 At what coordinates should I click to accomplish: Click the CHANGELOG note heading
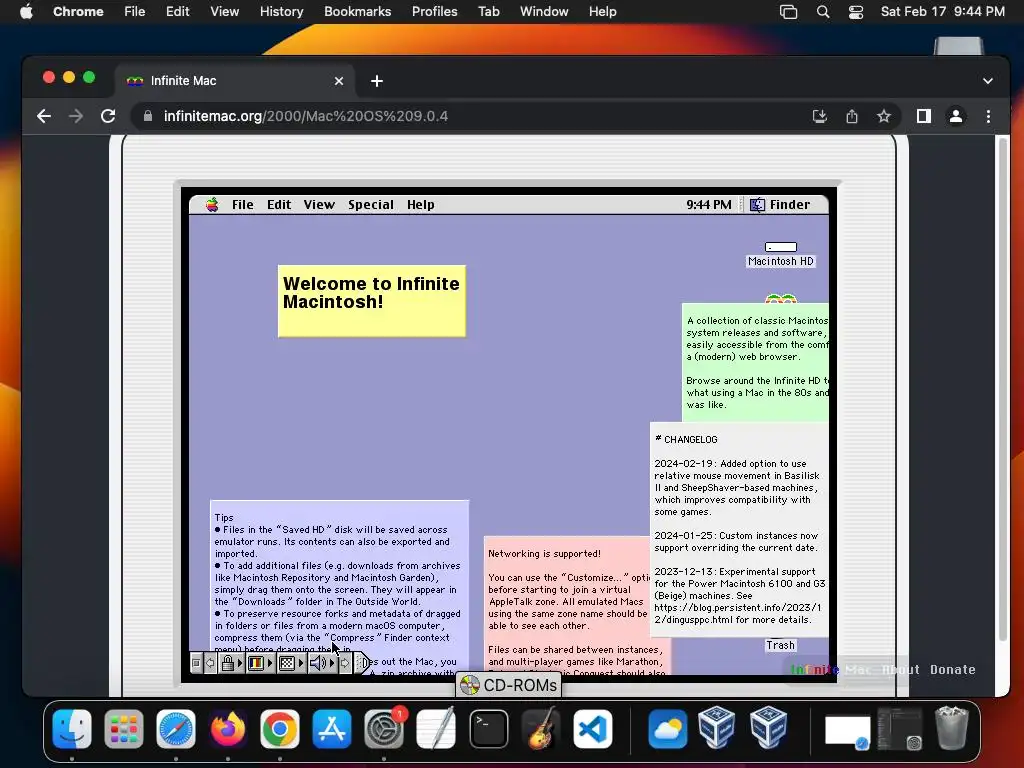(686, 440)
